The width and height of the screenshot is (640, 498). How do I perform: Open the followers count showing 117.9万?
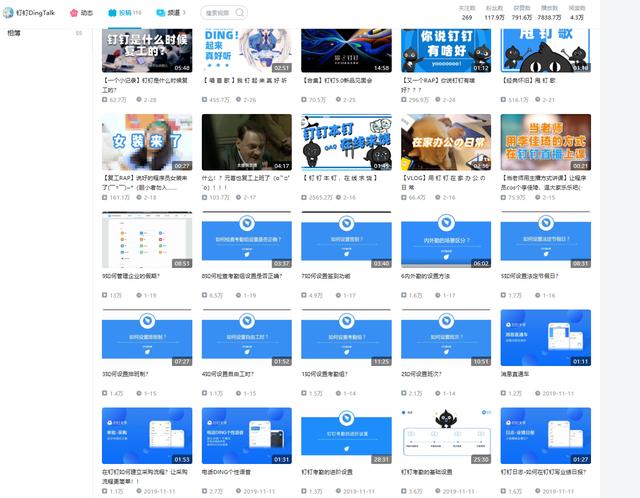(x=494, y=13)
